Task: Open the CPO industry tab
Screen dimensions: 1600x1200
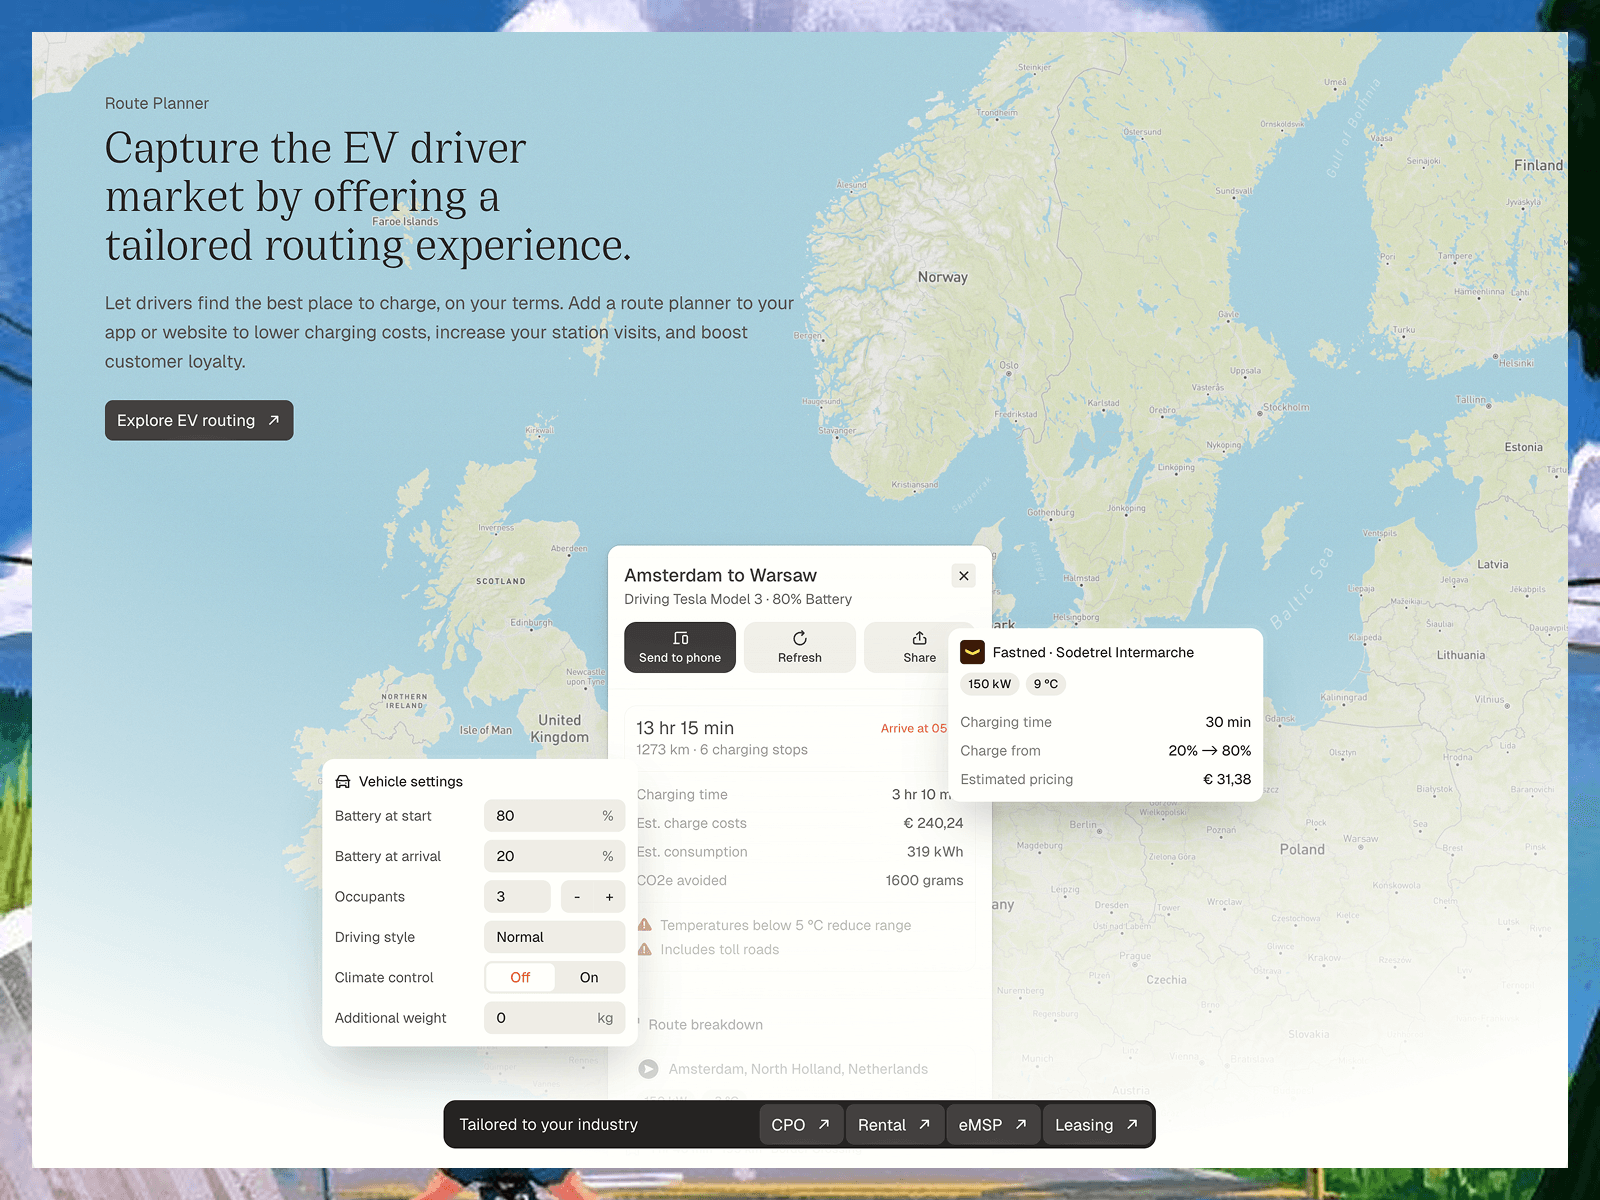Action: (801, 1125)
